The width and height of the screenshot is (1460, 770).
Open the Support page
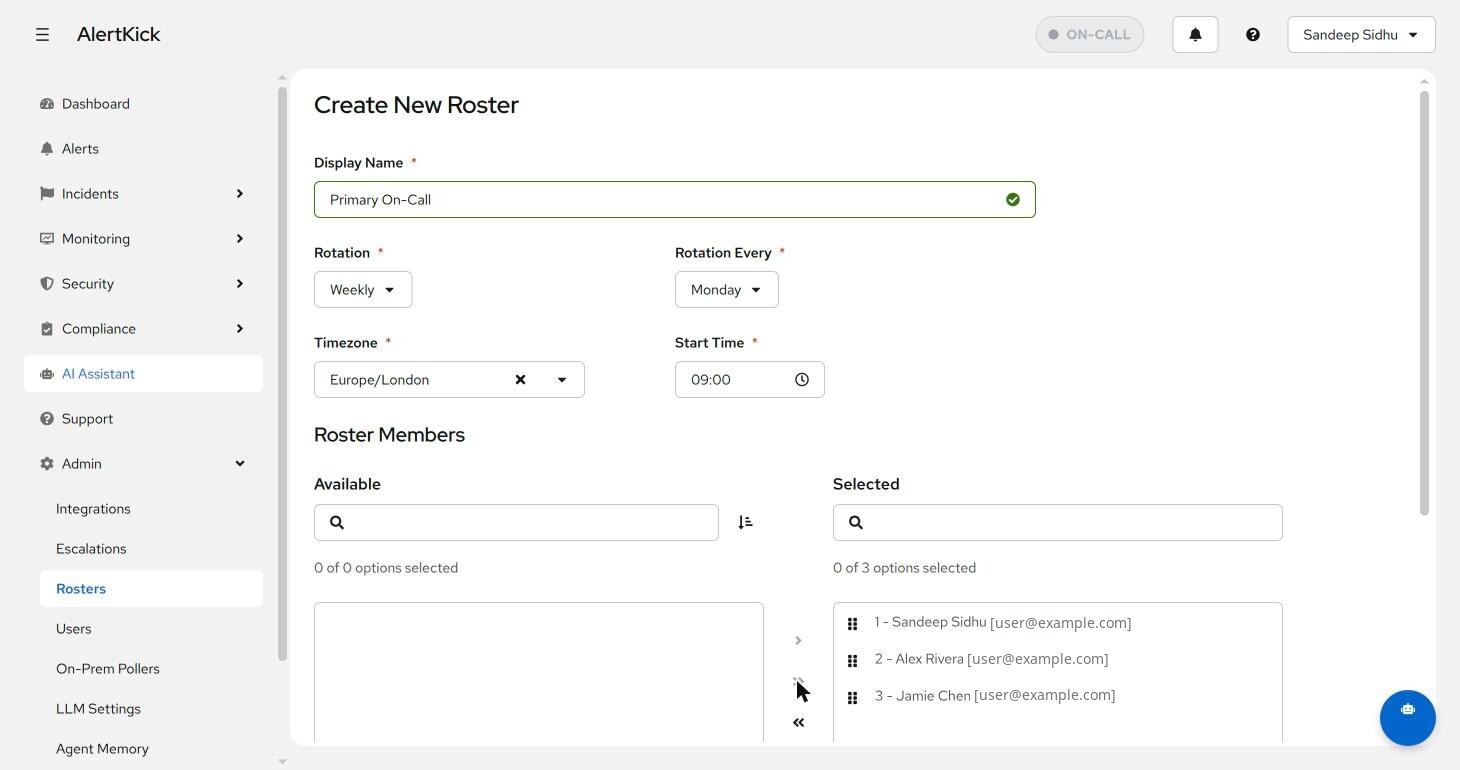pos(87,419)
